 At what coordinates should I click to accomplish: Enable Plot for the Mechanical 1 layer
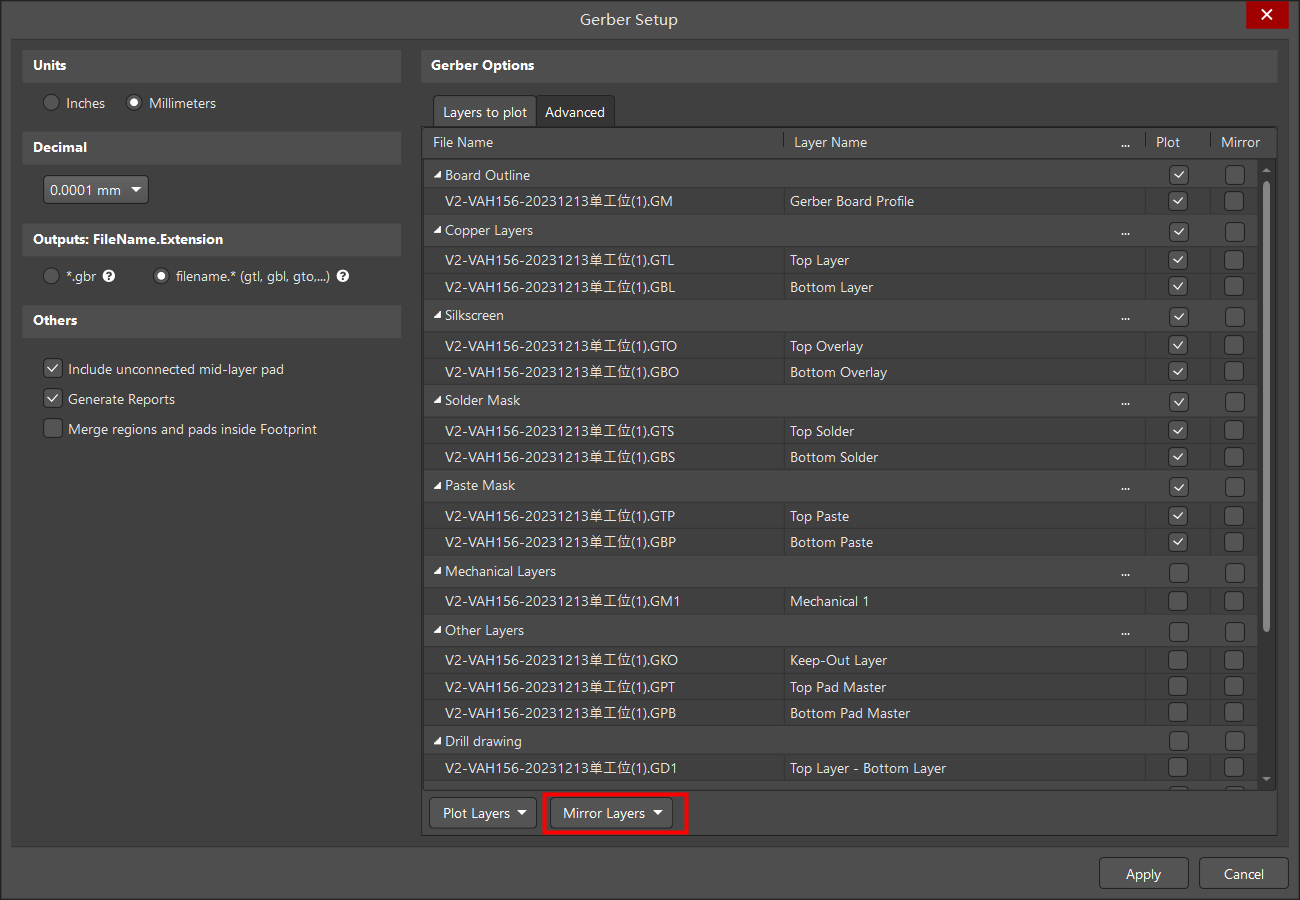click(x=1178, y=601)
